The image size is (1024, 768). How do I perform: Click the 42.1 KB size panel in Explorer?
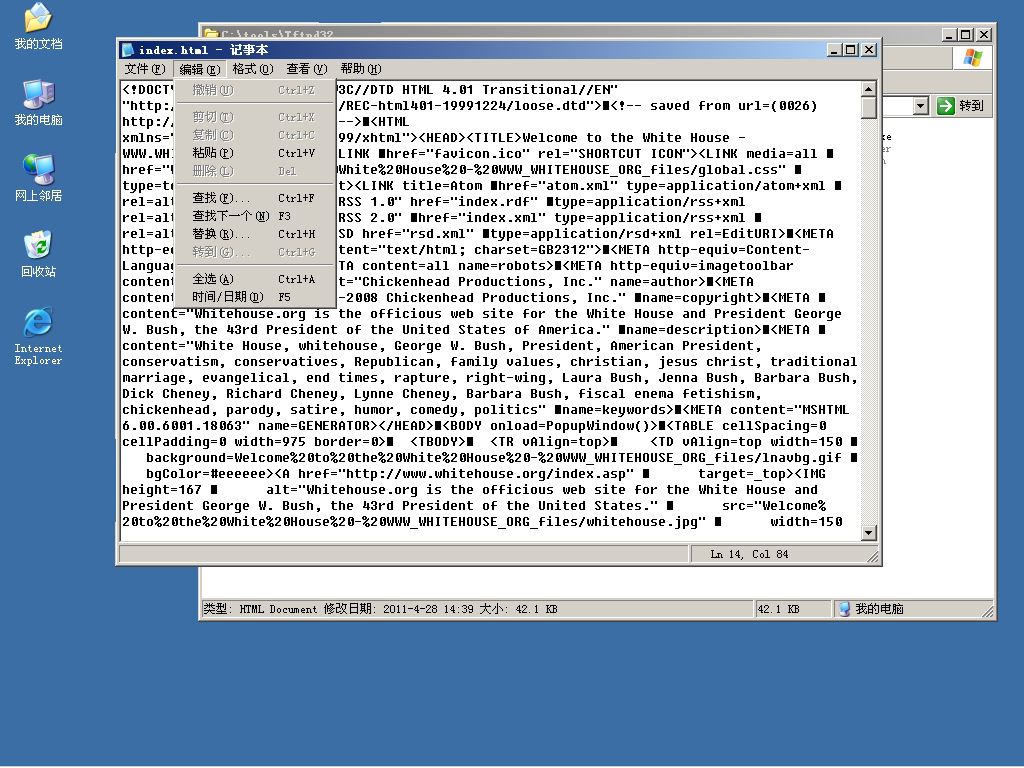pyautogui.click(x=792, y=609)
